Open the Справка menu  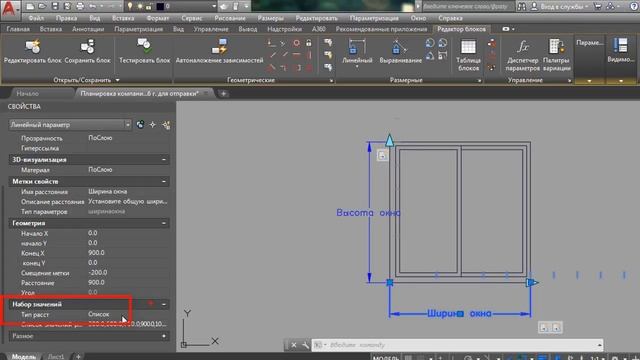[450, 18]
